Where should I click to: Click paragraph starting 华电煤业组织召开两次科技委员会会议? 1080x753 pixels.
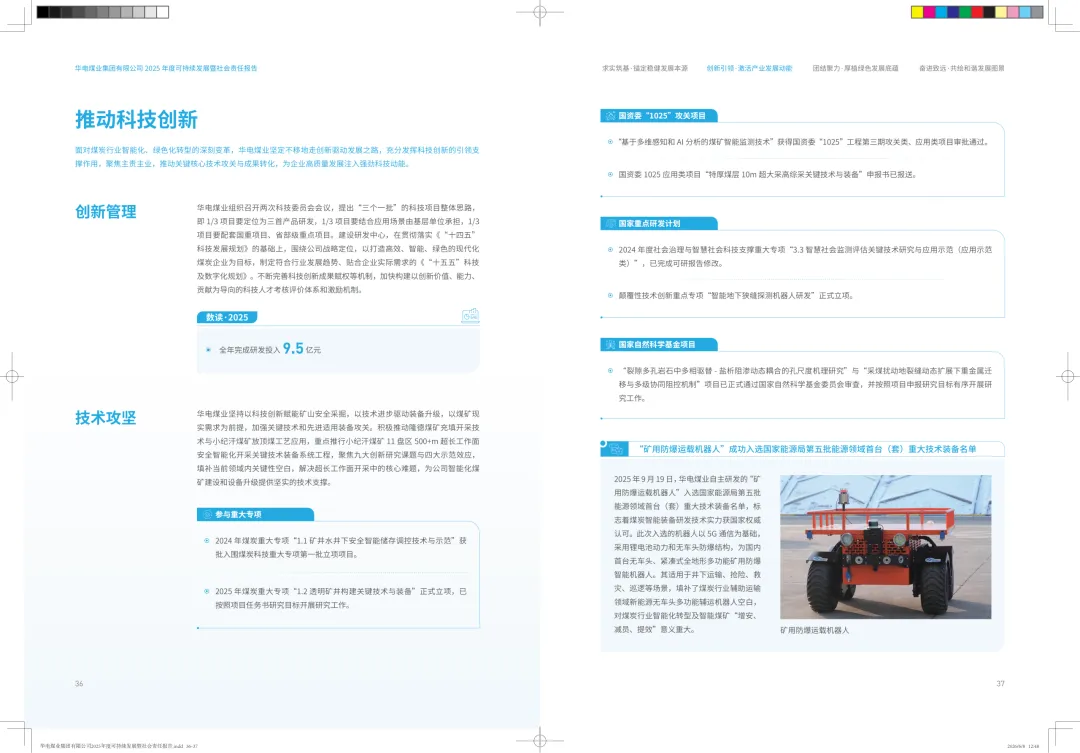(338, 248)
